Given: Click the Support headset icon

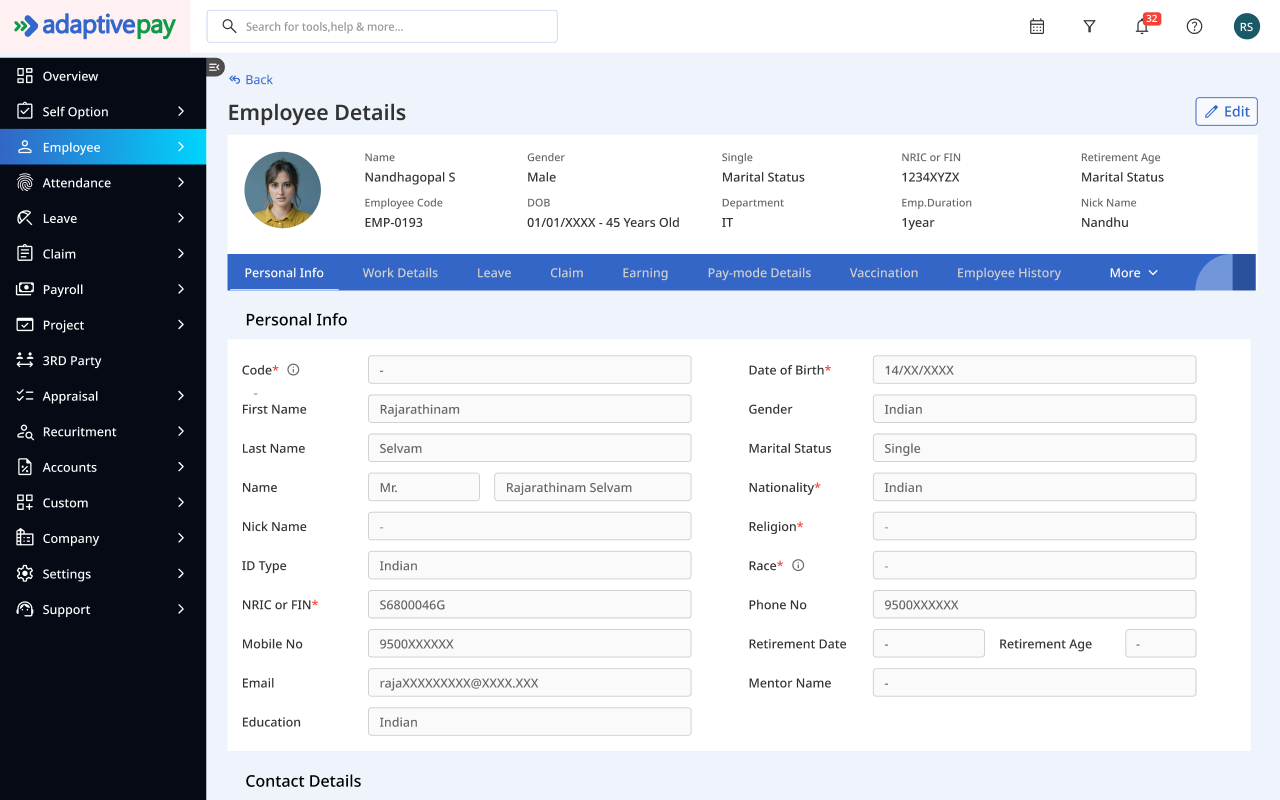Looking at the screenshot, I should tap(25, 609).
